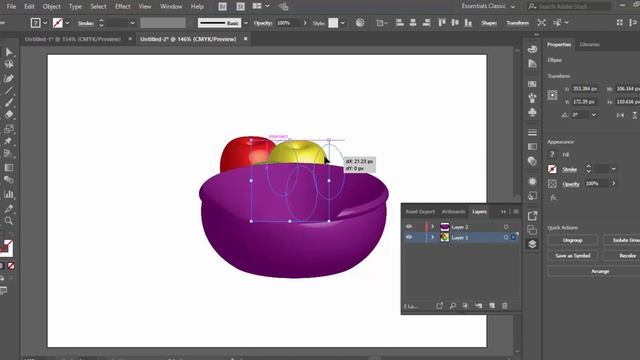
Task: Select the Selection tool in the toolbar
Action: [9, 52]
